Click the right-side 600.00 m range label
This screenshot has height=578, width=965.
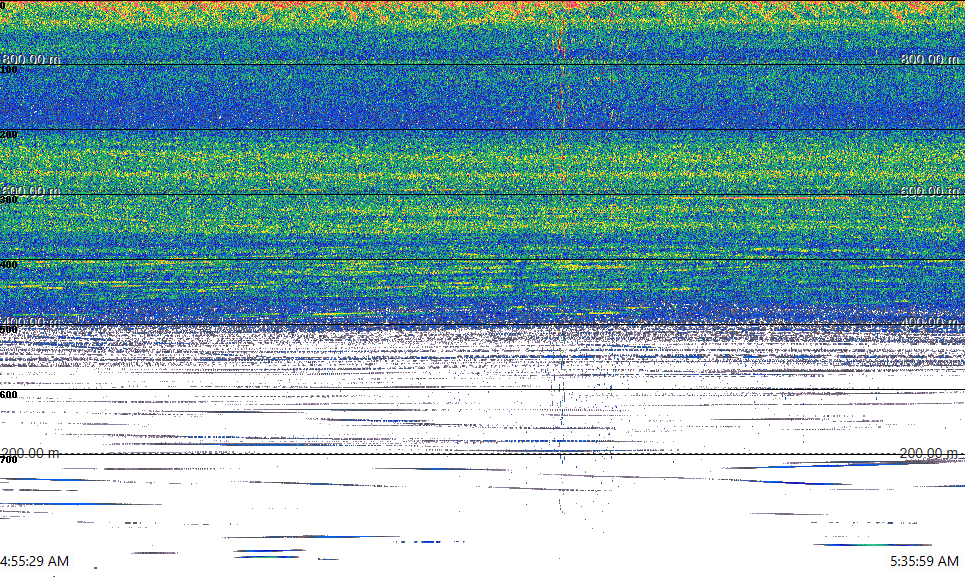coord(929,191)
